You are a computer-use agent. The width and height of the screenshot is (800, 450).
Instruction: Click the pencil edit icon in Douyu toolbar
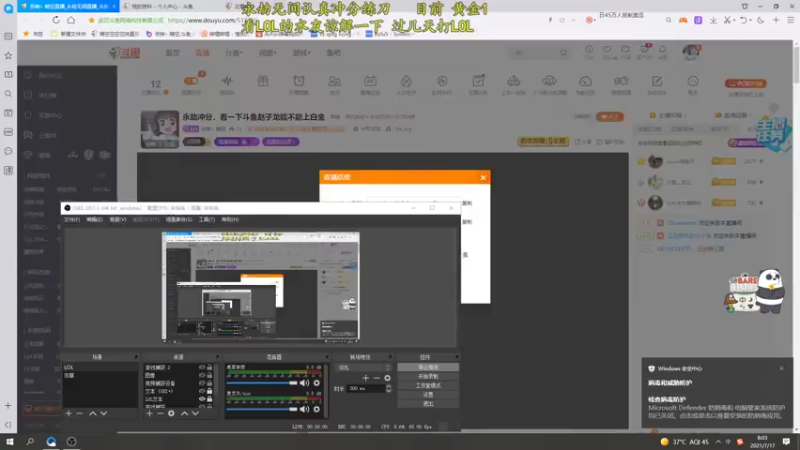(657, 81)
